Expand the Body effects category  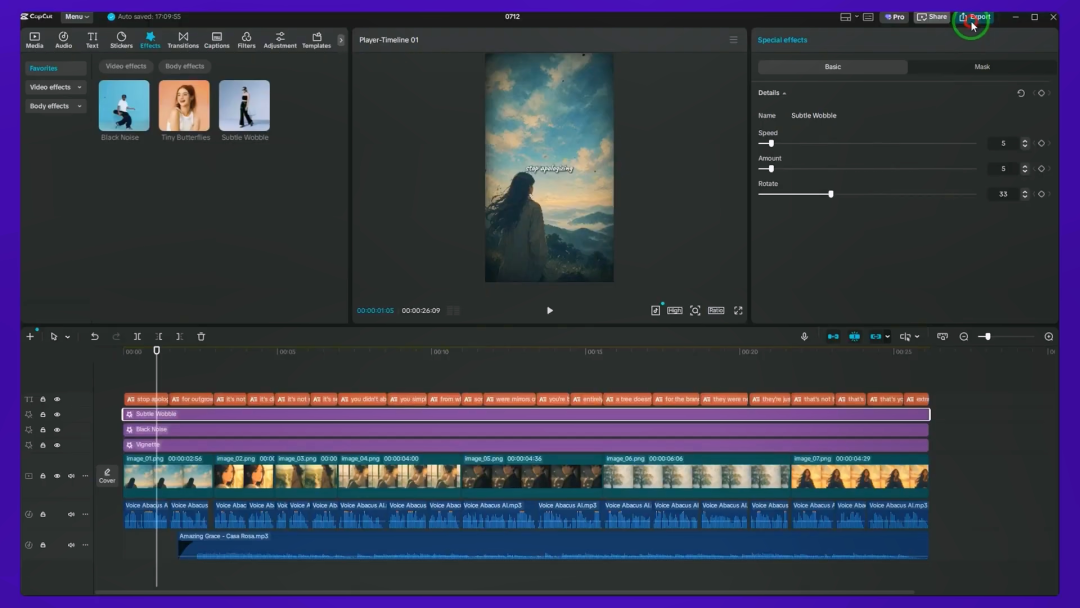[x=55, y=106]
